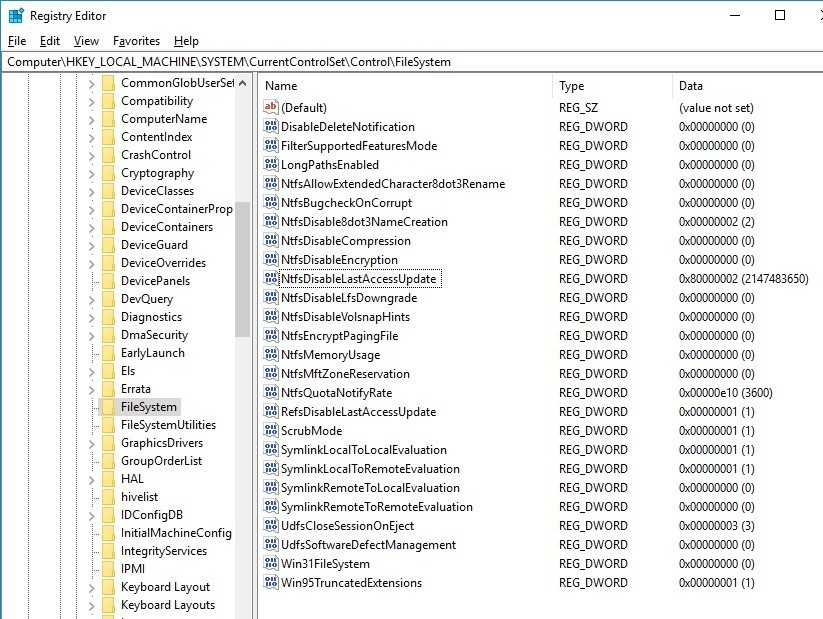Expand the DeviceGuard key

[91, 245]
